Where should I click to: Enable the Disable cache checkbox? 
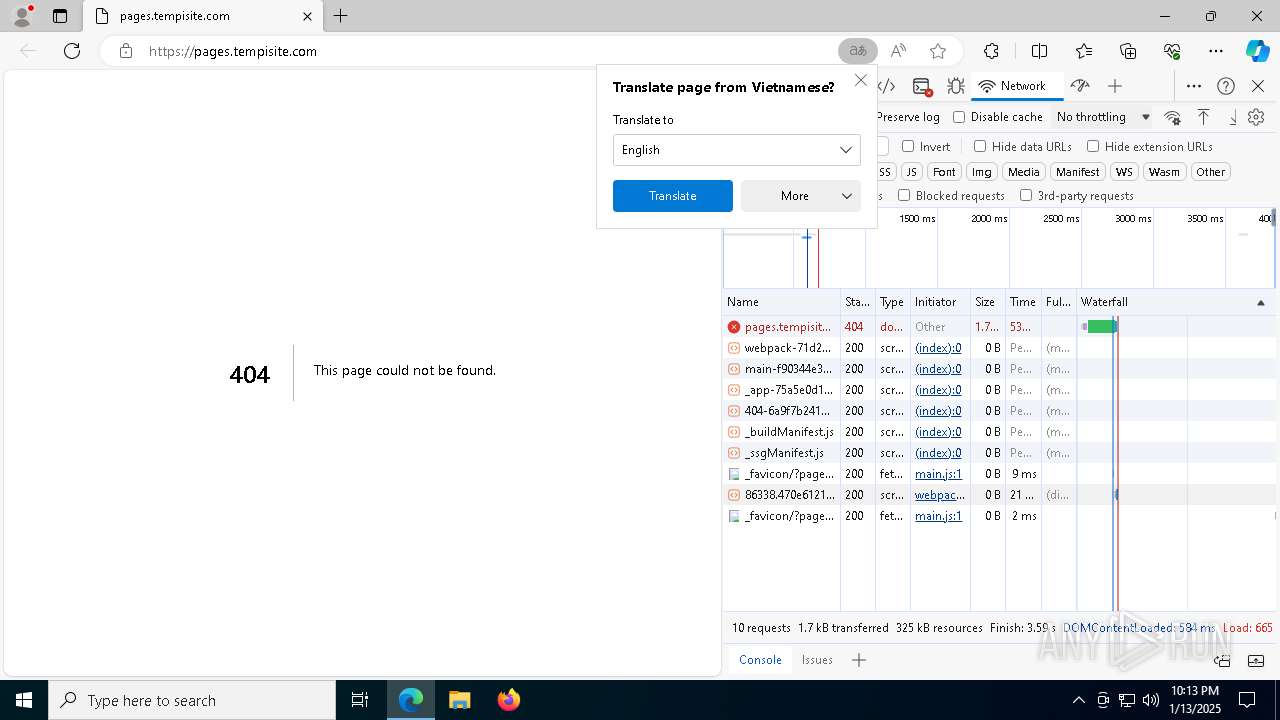[x=959, y=117]
